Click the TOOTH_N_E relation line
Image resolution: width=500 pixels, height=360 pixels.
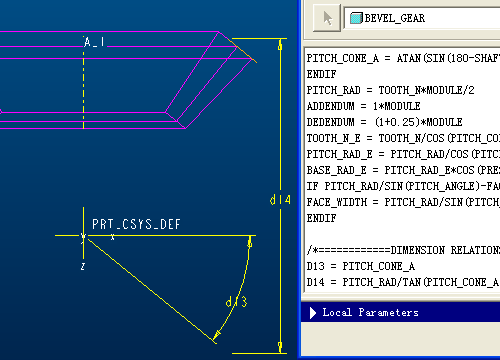coord(403,138)
